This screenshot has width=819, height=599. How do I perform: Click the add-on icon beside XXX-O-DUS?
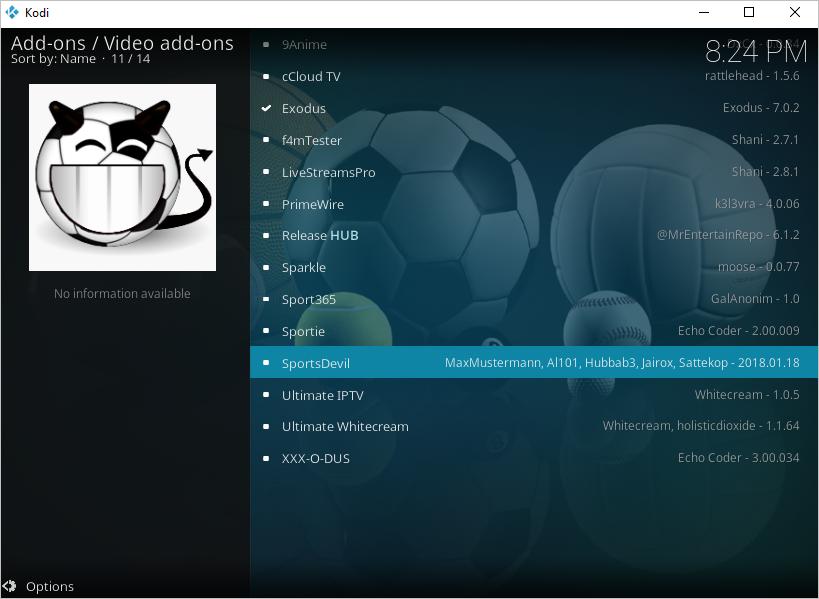coord(265,458)
